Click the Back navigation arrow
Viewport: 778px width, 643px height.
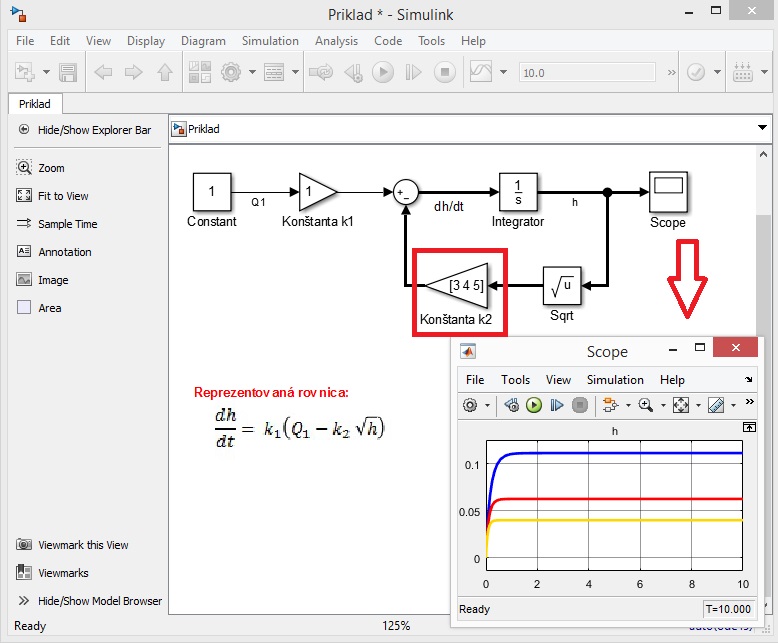click(103, 72)
